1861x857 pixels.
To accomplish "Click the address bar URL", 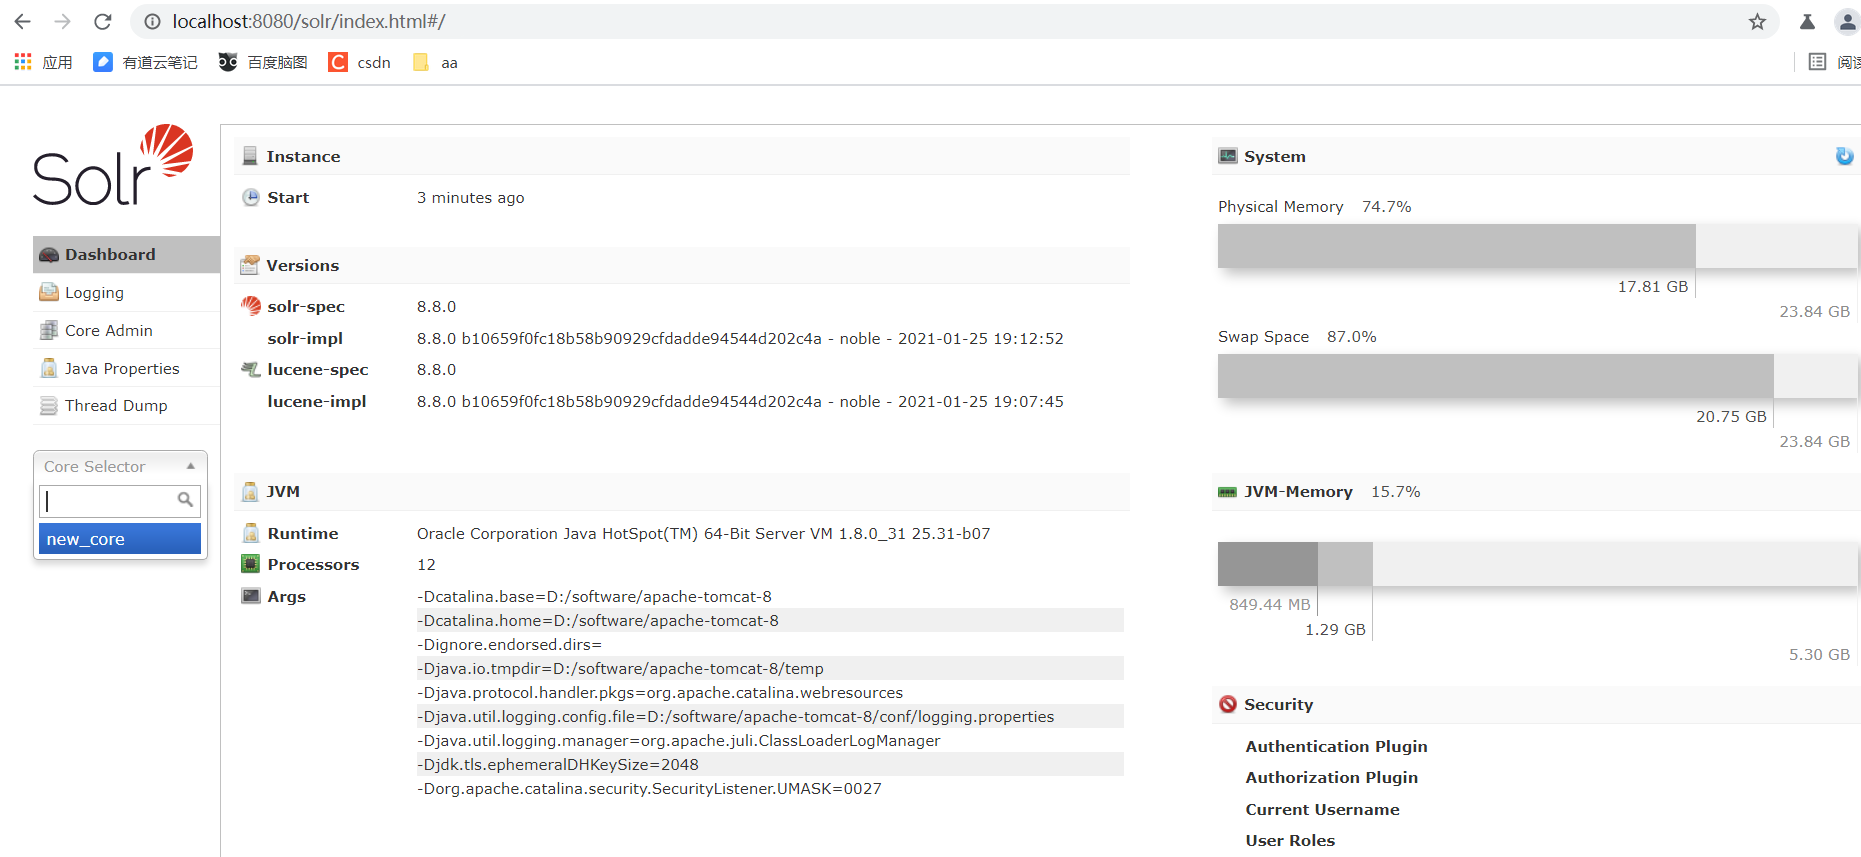I will click(309, 21).
